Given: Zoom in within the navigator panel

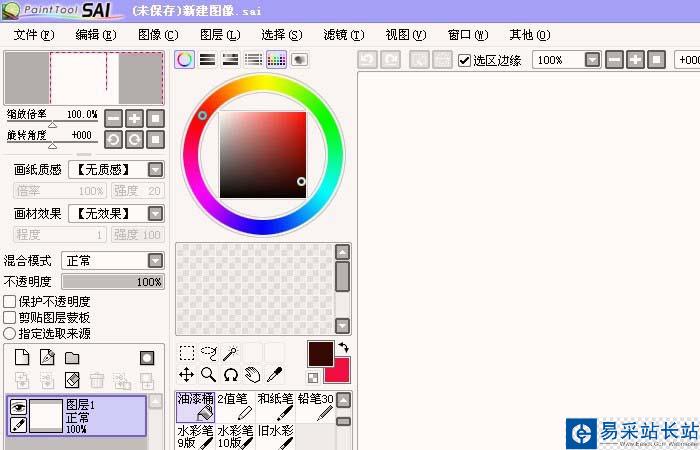Looking at the screenshot, I should pos(134,119).
